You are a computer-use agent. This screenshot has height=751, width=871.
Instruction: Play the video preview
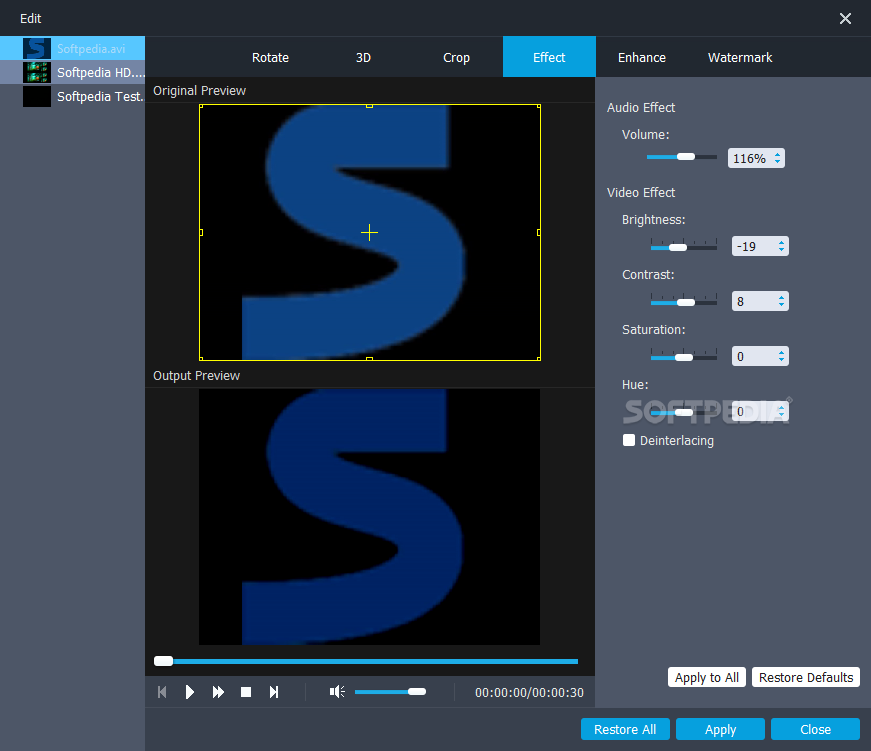189,692
